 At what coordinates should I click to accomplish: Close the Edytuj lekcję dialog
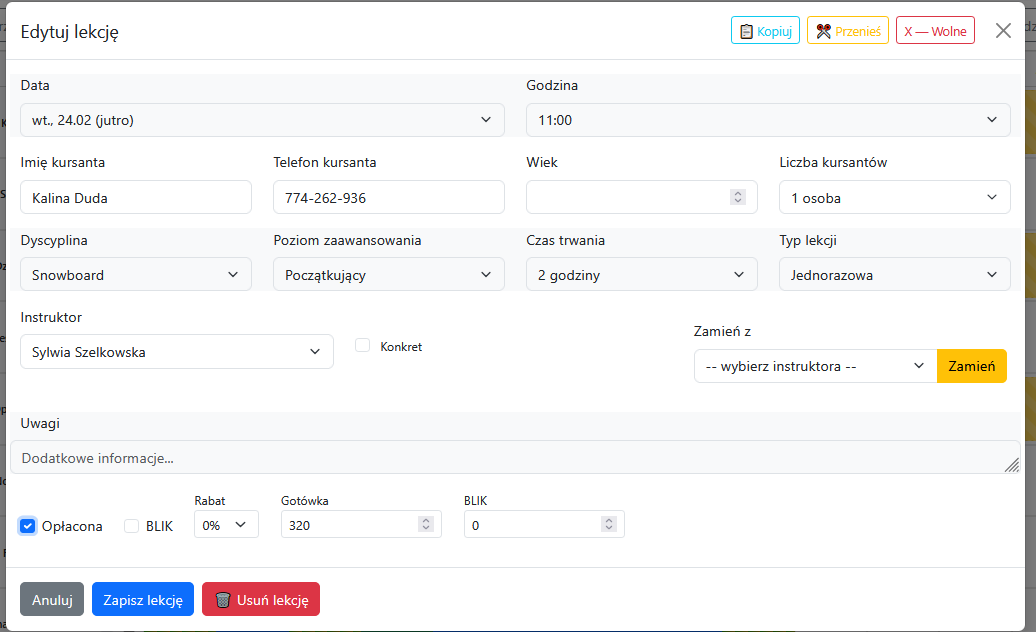[1003, 31]
